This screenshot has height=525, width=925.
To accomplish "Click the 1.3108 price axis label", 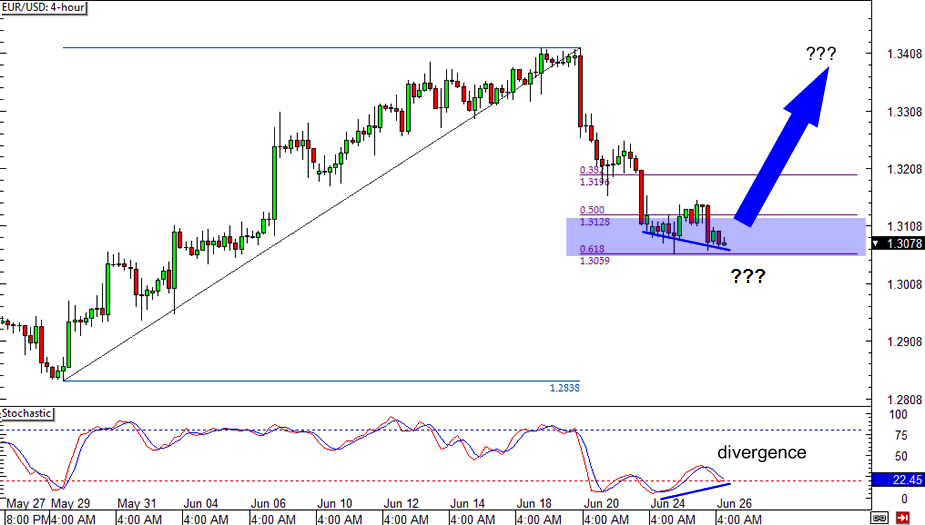I will point(904,227).
